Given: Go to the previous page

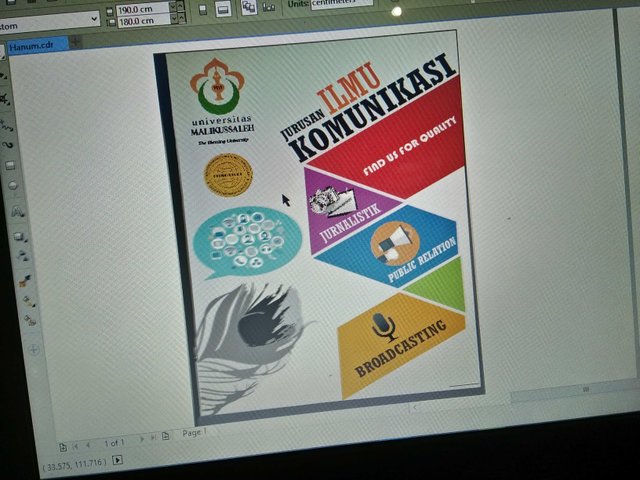Looking at the screenshot, I should point(88,445).
